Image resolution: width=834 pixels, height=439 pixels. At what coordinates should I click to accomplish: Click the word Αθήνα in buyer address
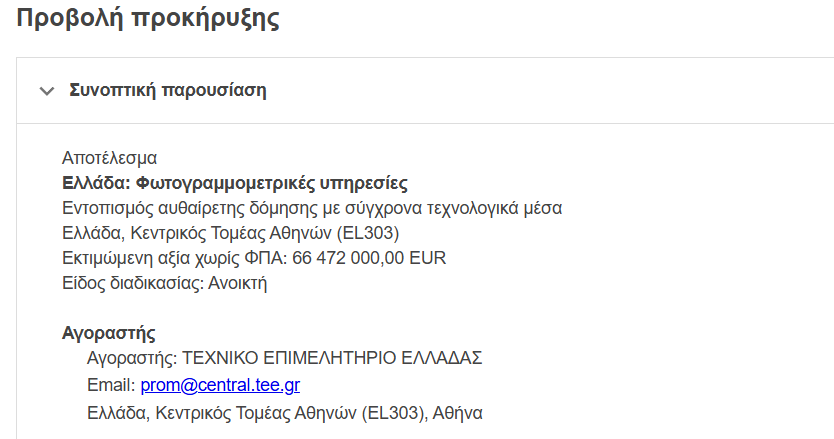pos(458,411)
